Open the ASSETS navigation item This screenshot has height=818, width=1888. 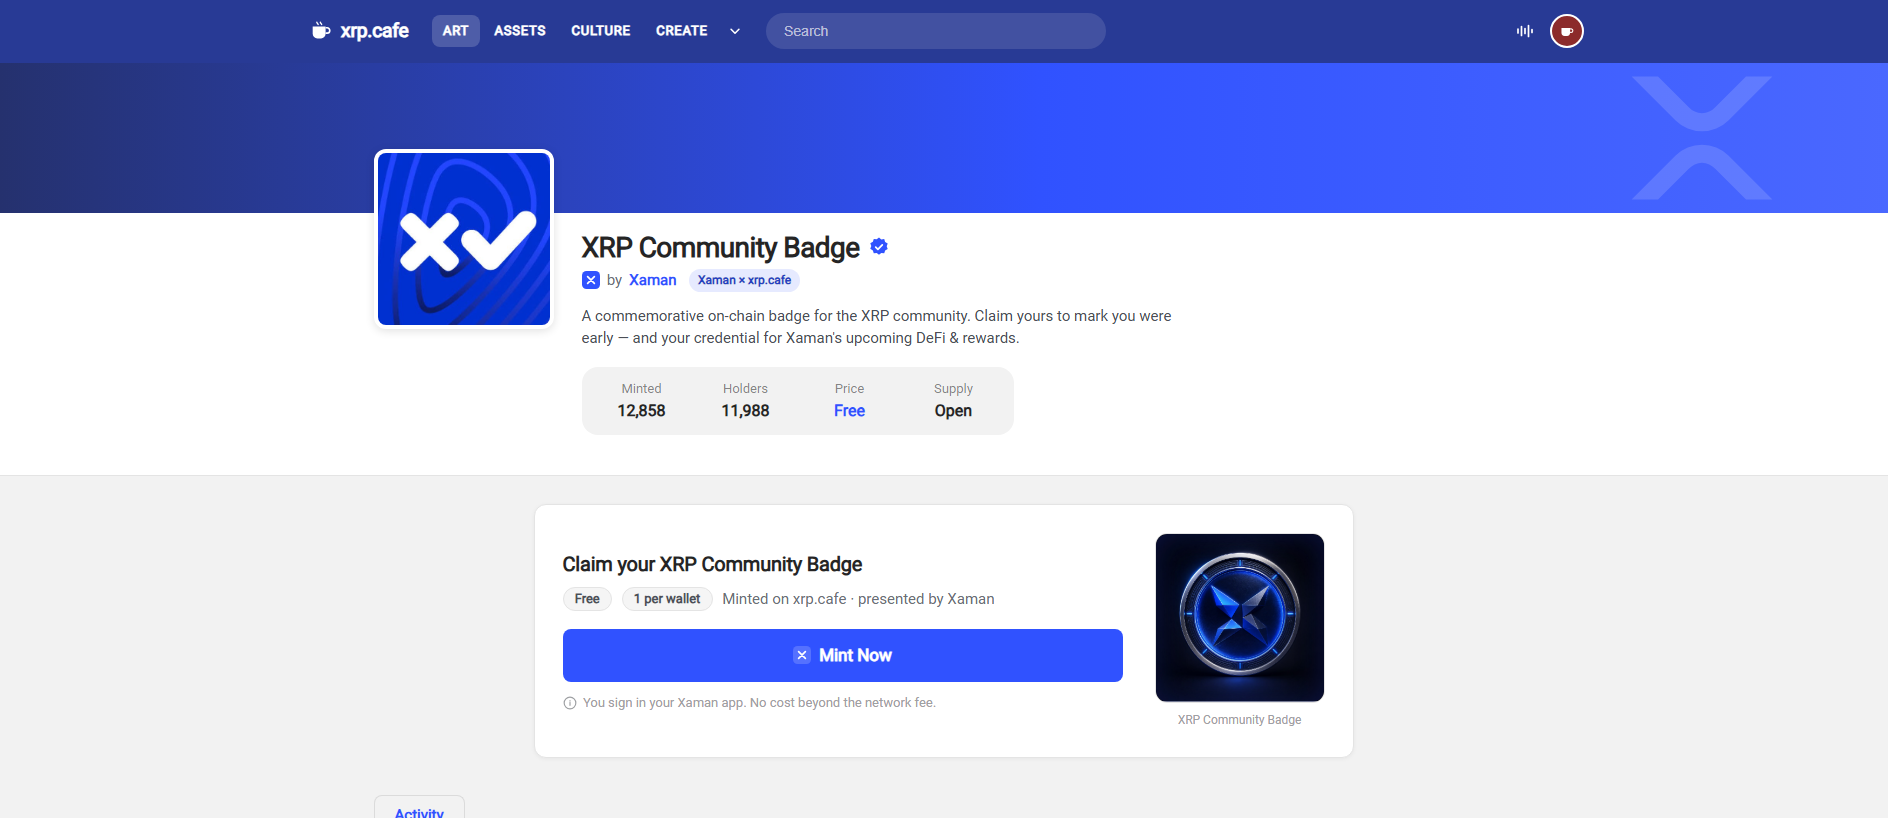click(520, 31)
